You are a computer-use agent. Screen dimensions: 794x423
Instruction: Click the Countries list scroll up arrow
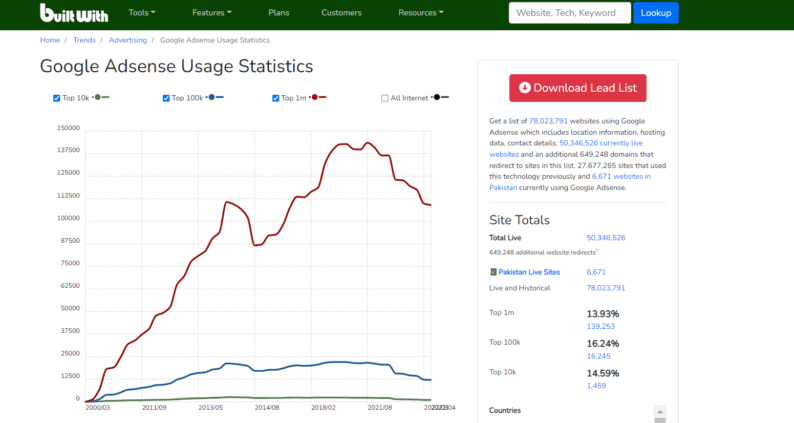tap(660, 411)
